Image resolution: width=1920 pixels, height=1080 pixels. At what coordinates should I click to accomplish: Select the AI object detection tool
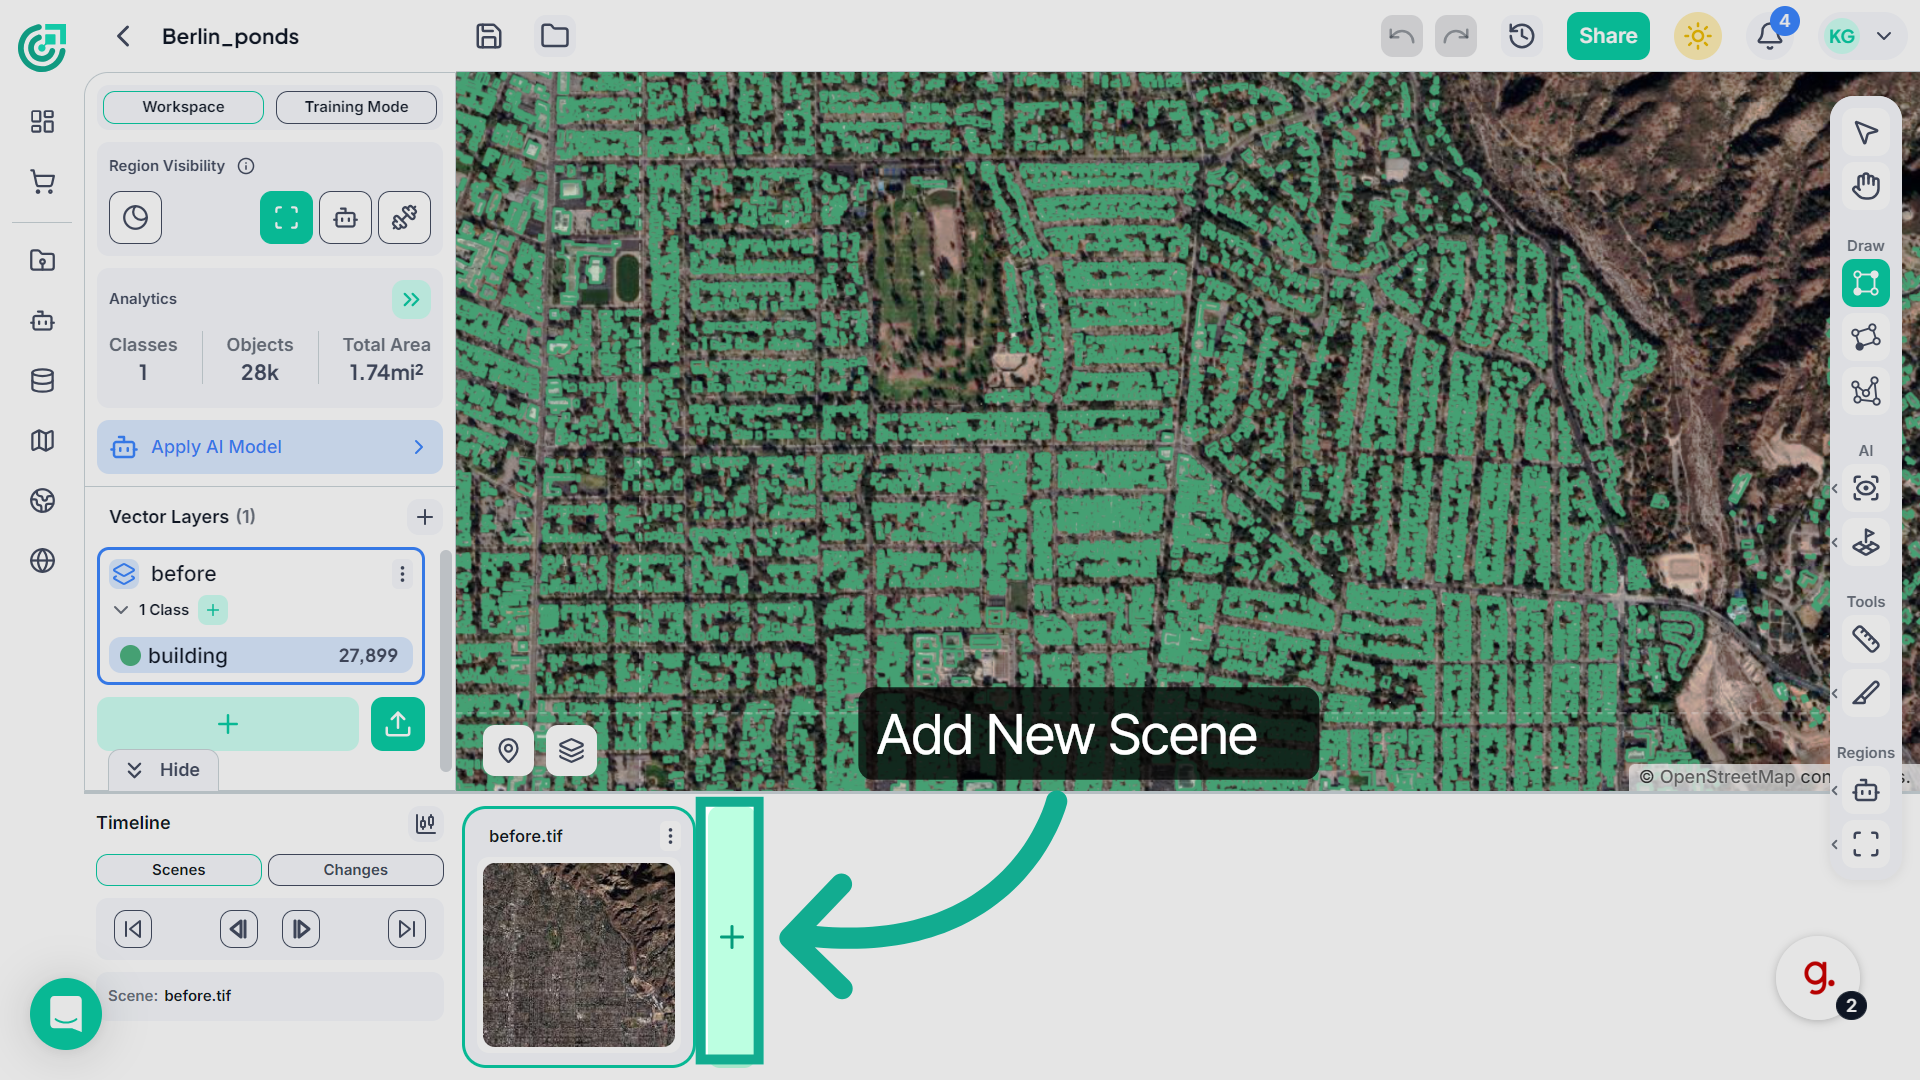[x=1866, y=488]
